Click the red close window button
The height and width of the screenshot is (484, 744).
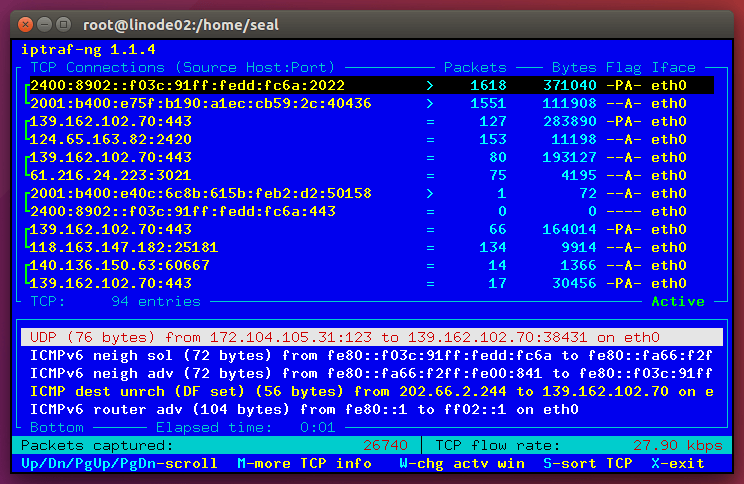[x=26, y=24]
